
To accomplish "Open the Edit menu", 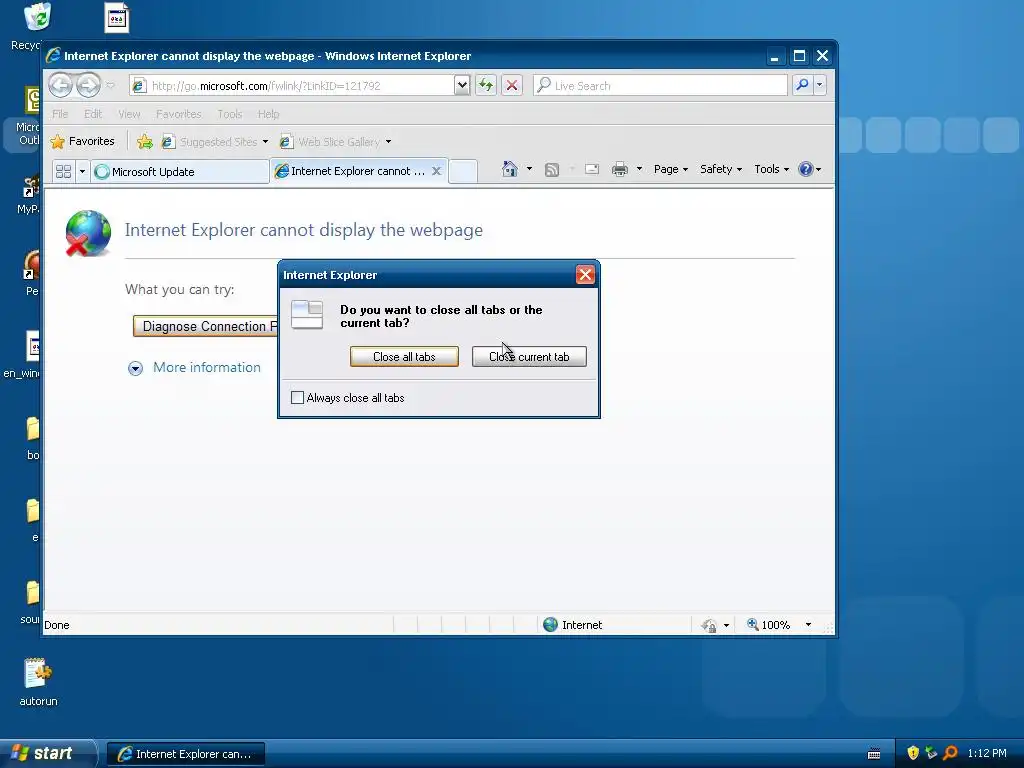I will [93, 114].
